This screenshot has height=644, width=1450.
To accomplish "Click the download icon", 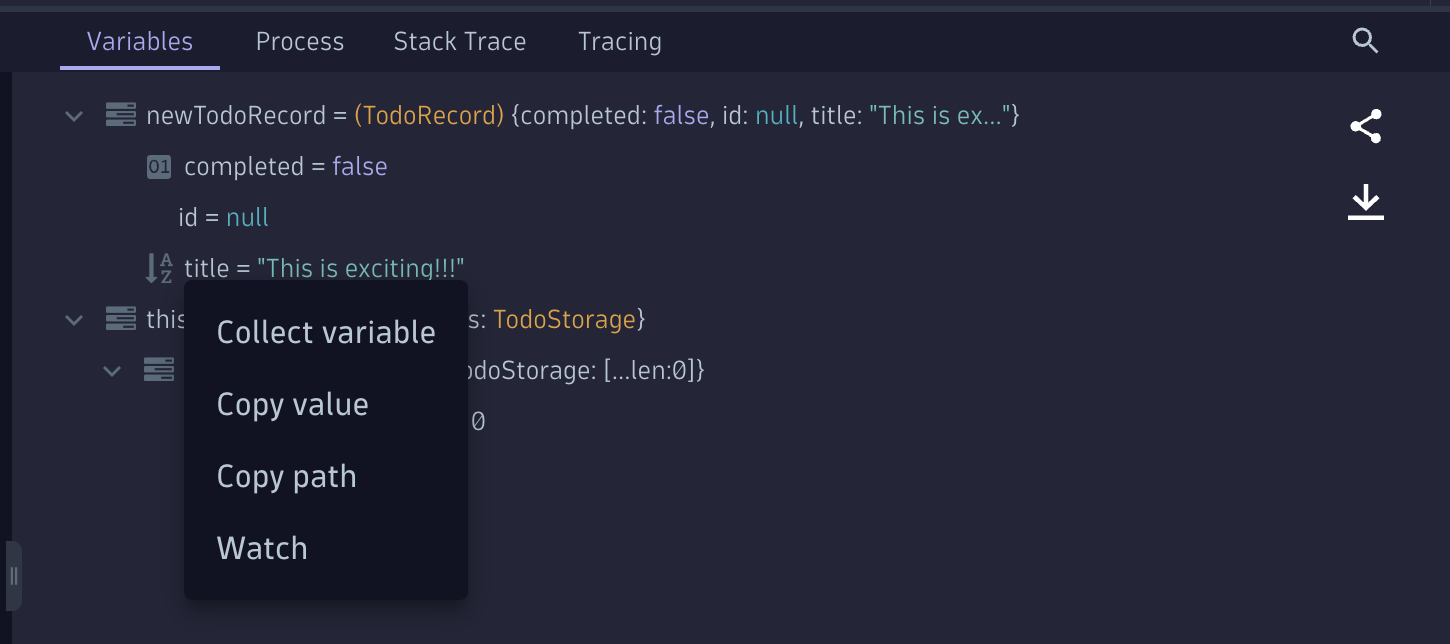I will coord(1365,203).
